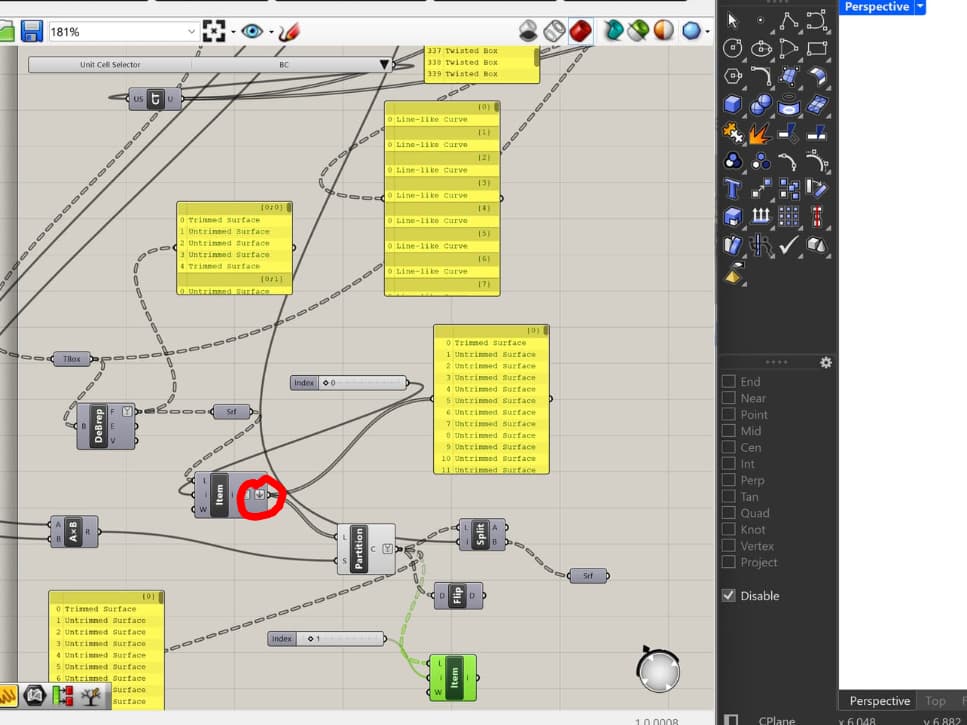This screenshot has height=725, width=967.
Task: Click the green document preview settings icon
Action: (638, 30)
